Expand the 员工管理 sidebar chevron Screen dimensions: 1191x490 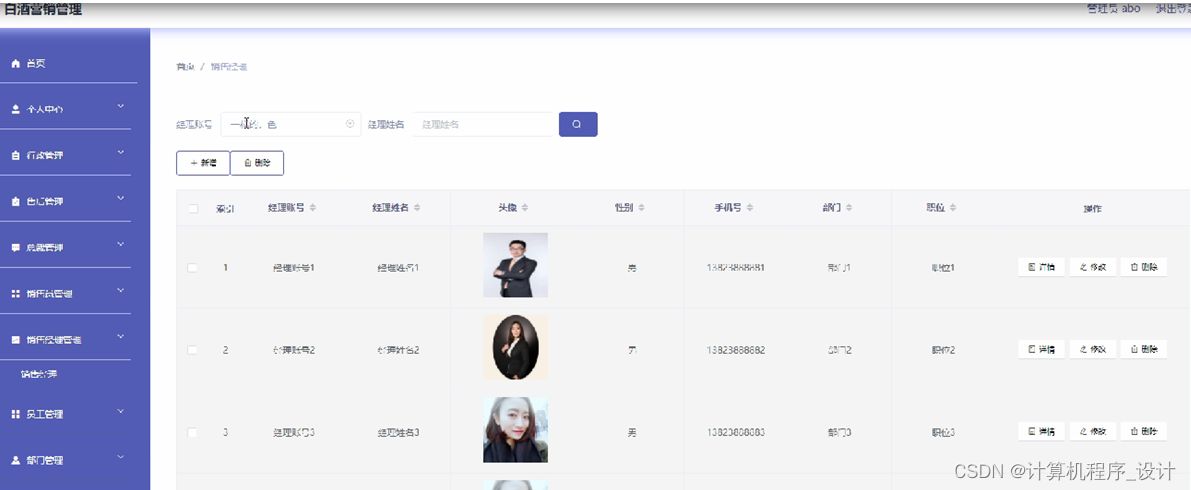coord(120,412)
